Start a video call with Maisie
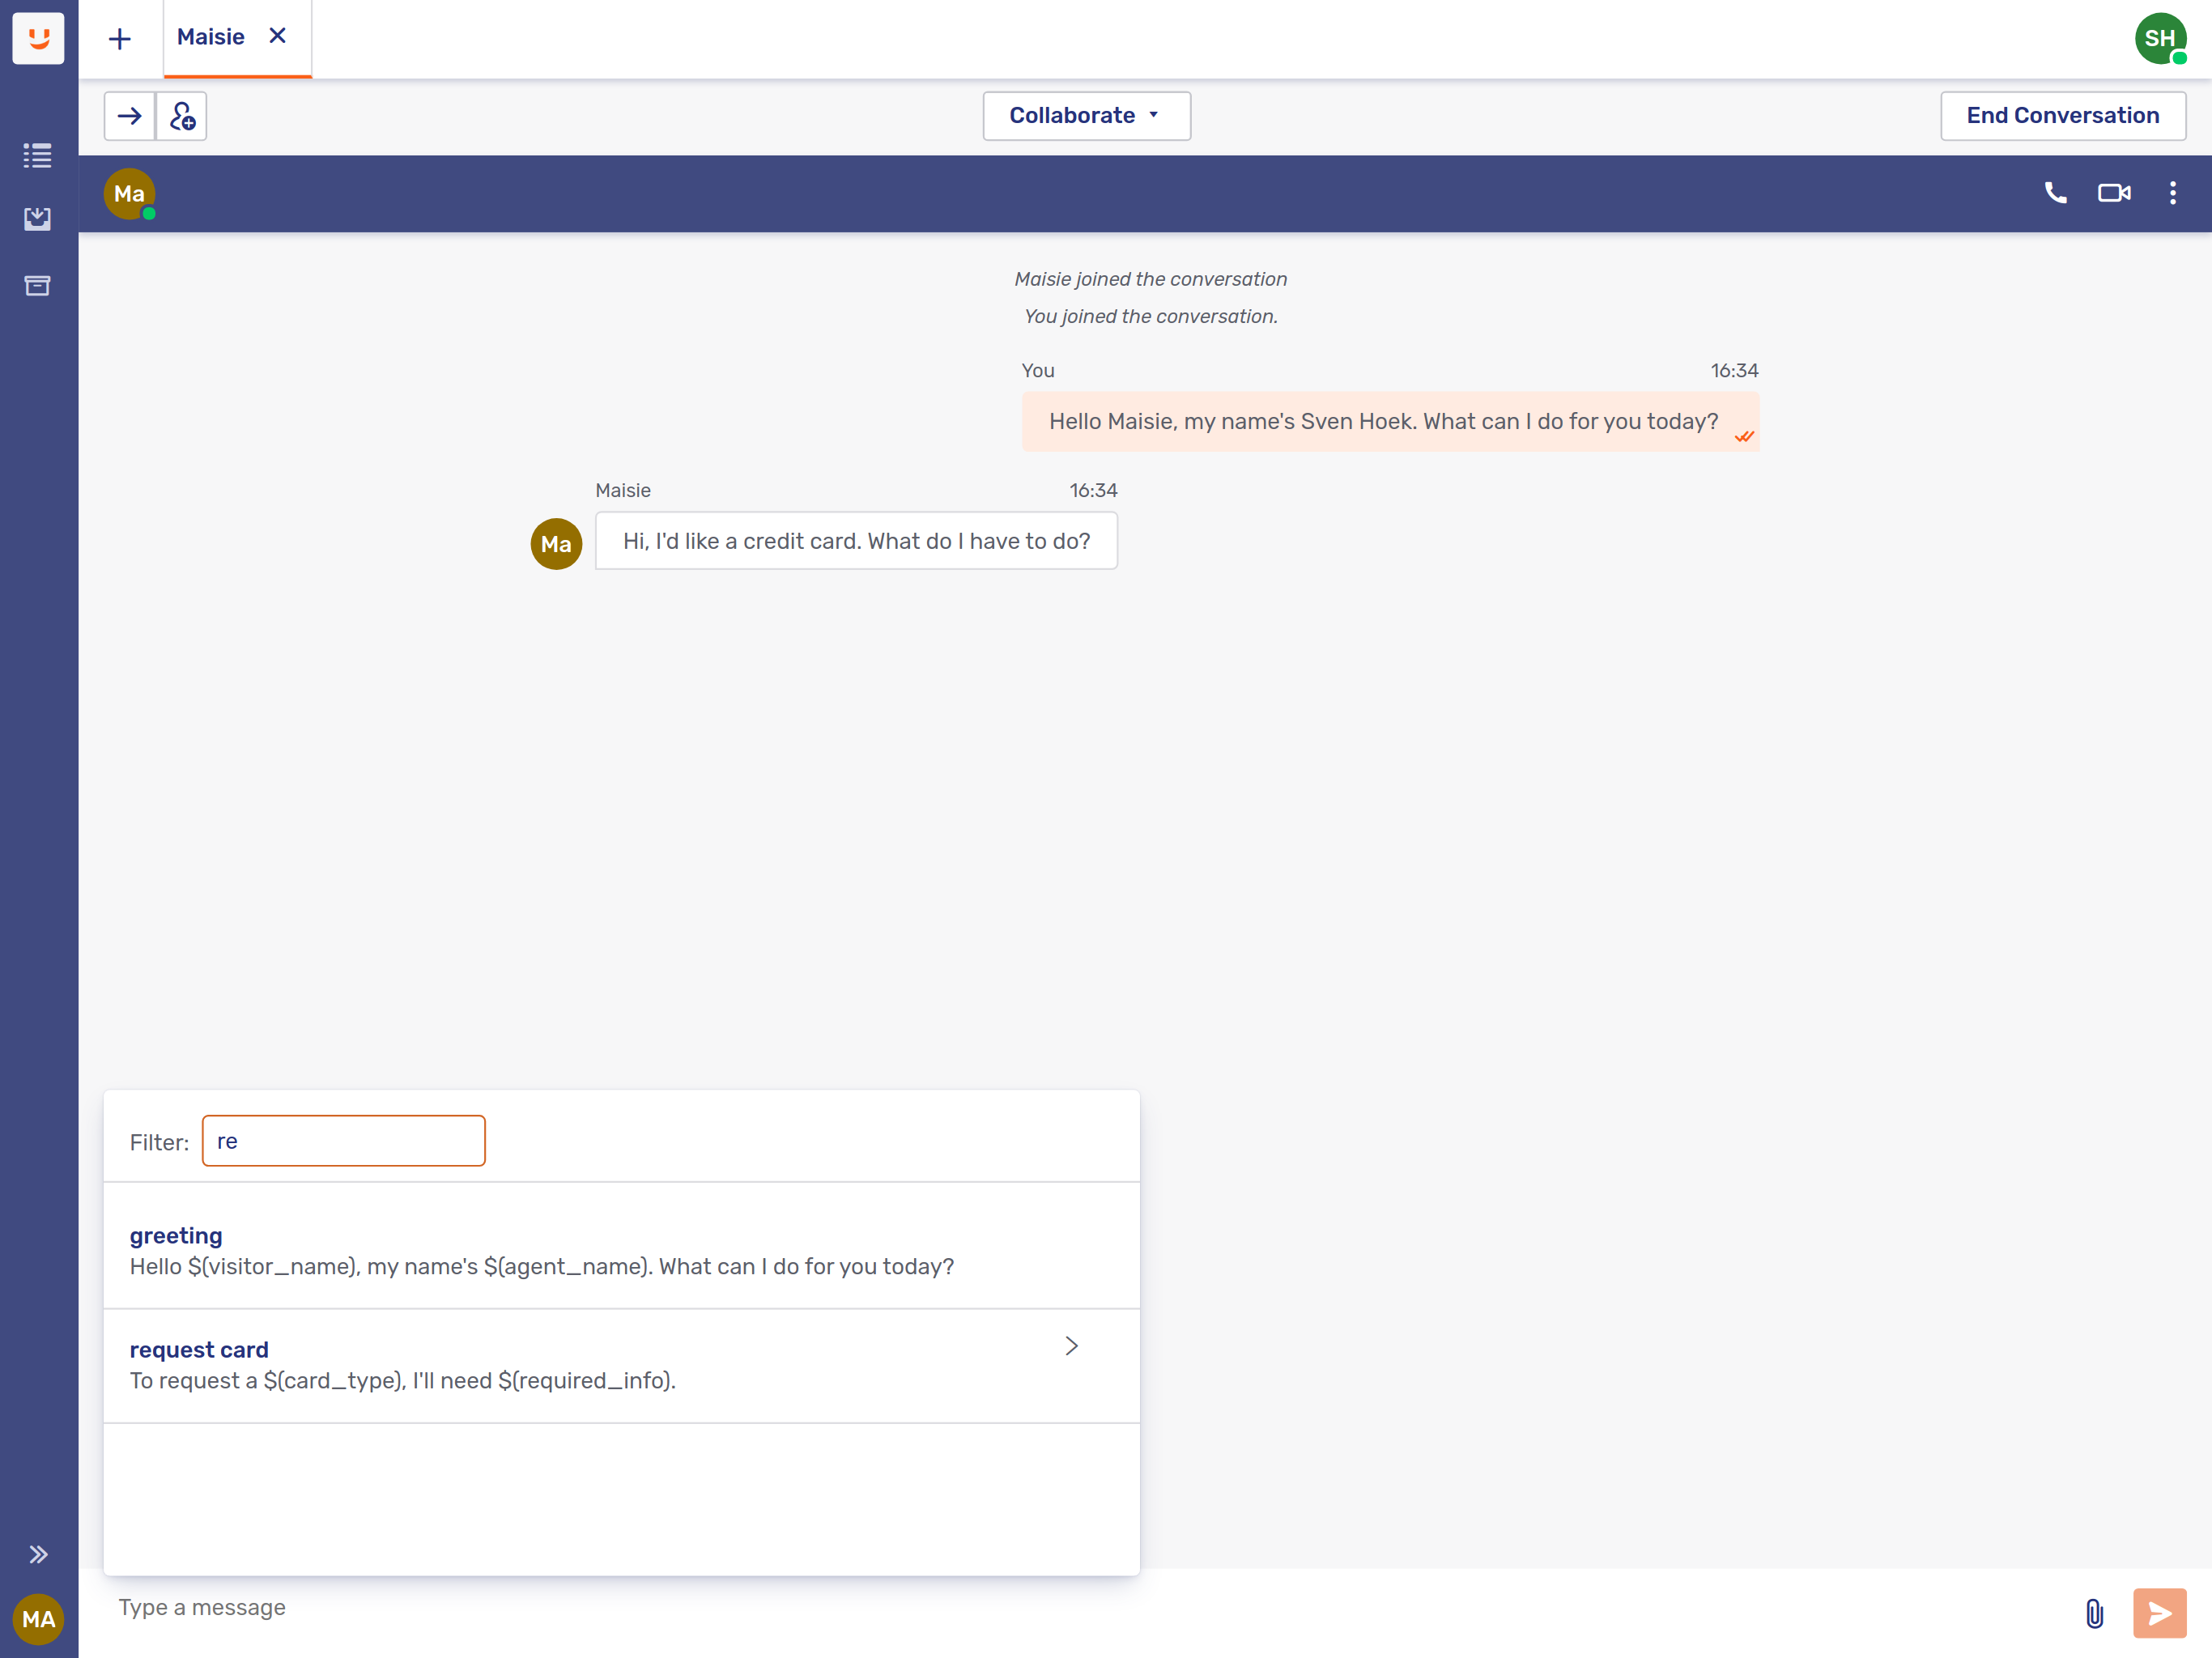The height and width of the screenshot is (1658, 2212). click(2114, 193)
